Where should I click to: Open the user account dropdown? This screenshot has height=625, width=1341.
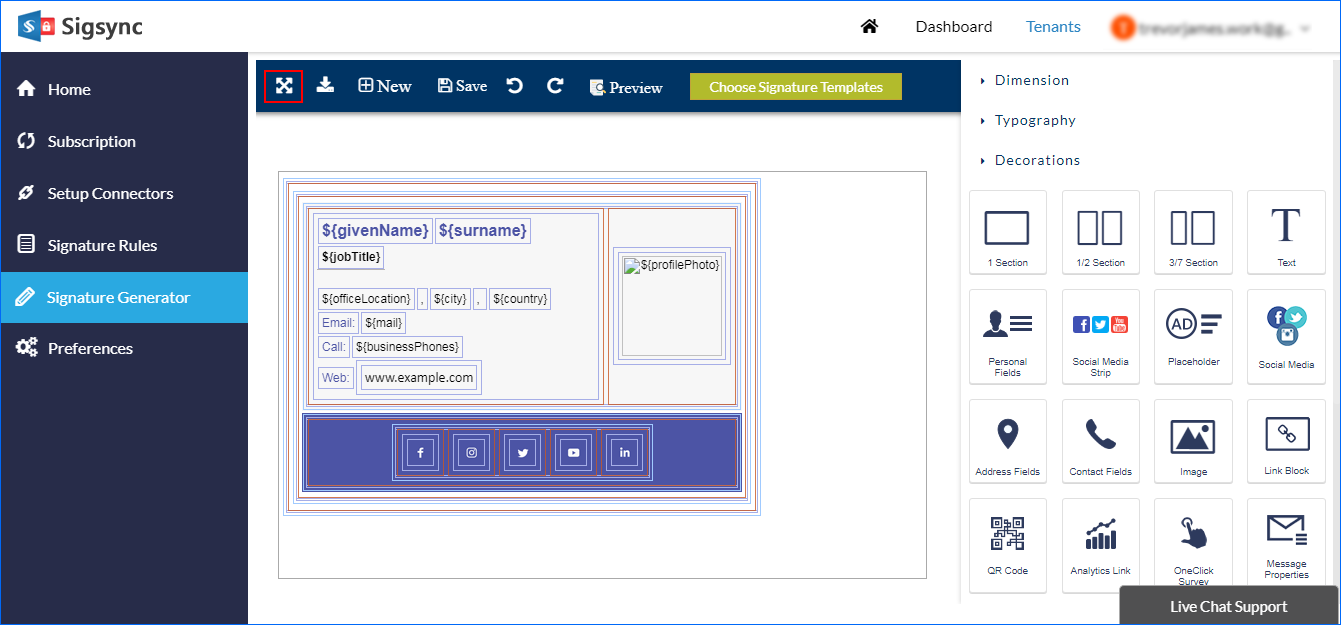[1212, 28]
